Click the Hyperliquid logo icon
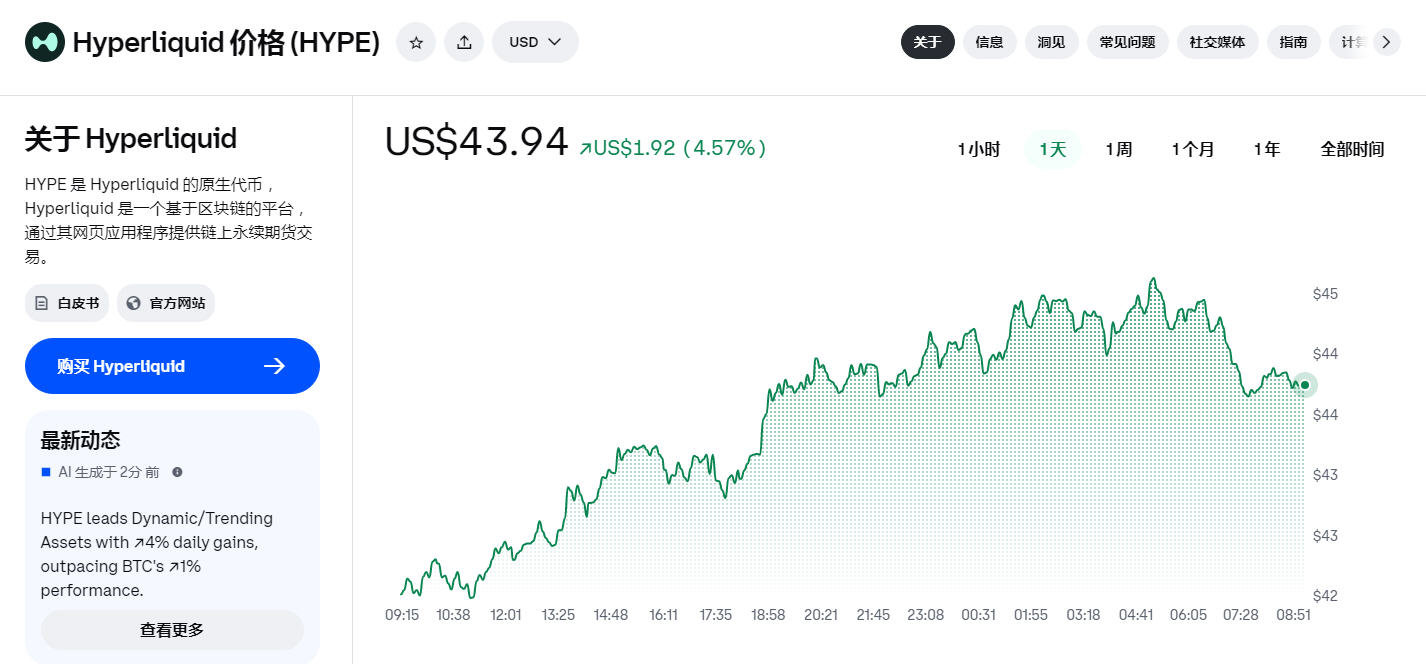 point(45,42)
